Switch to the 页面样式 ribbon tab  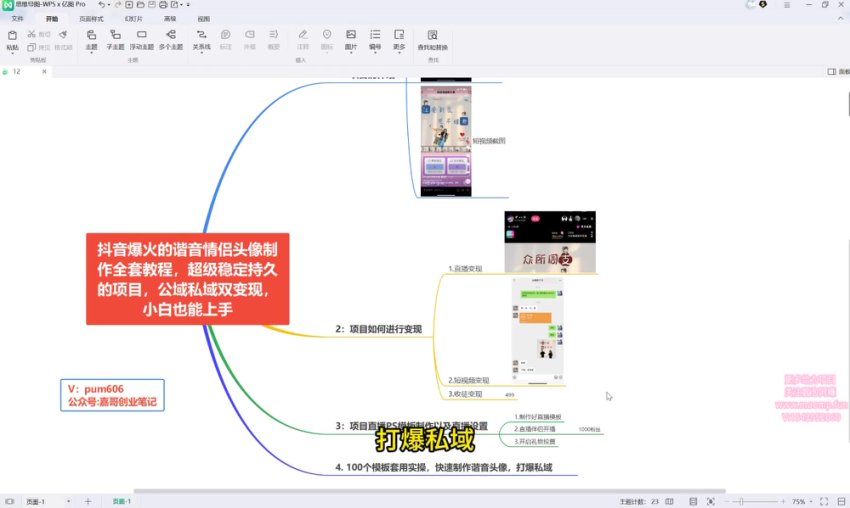coord(91,18)
